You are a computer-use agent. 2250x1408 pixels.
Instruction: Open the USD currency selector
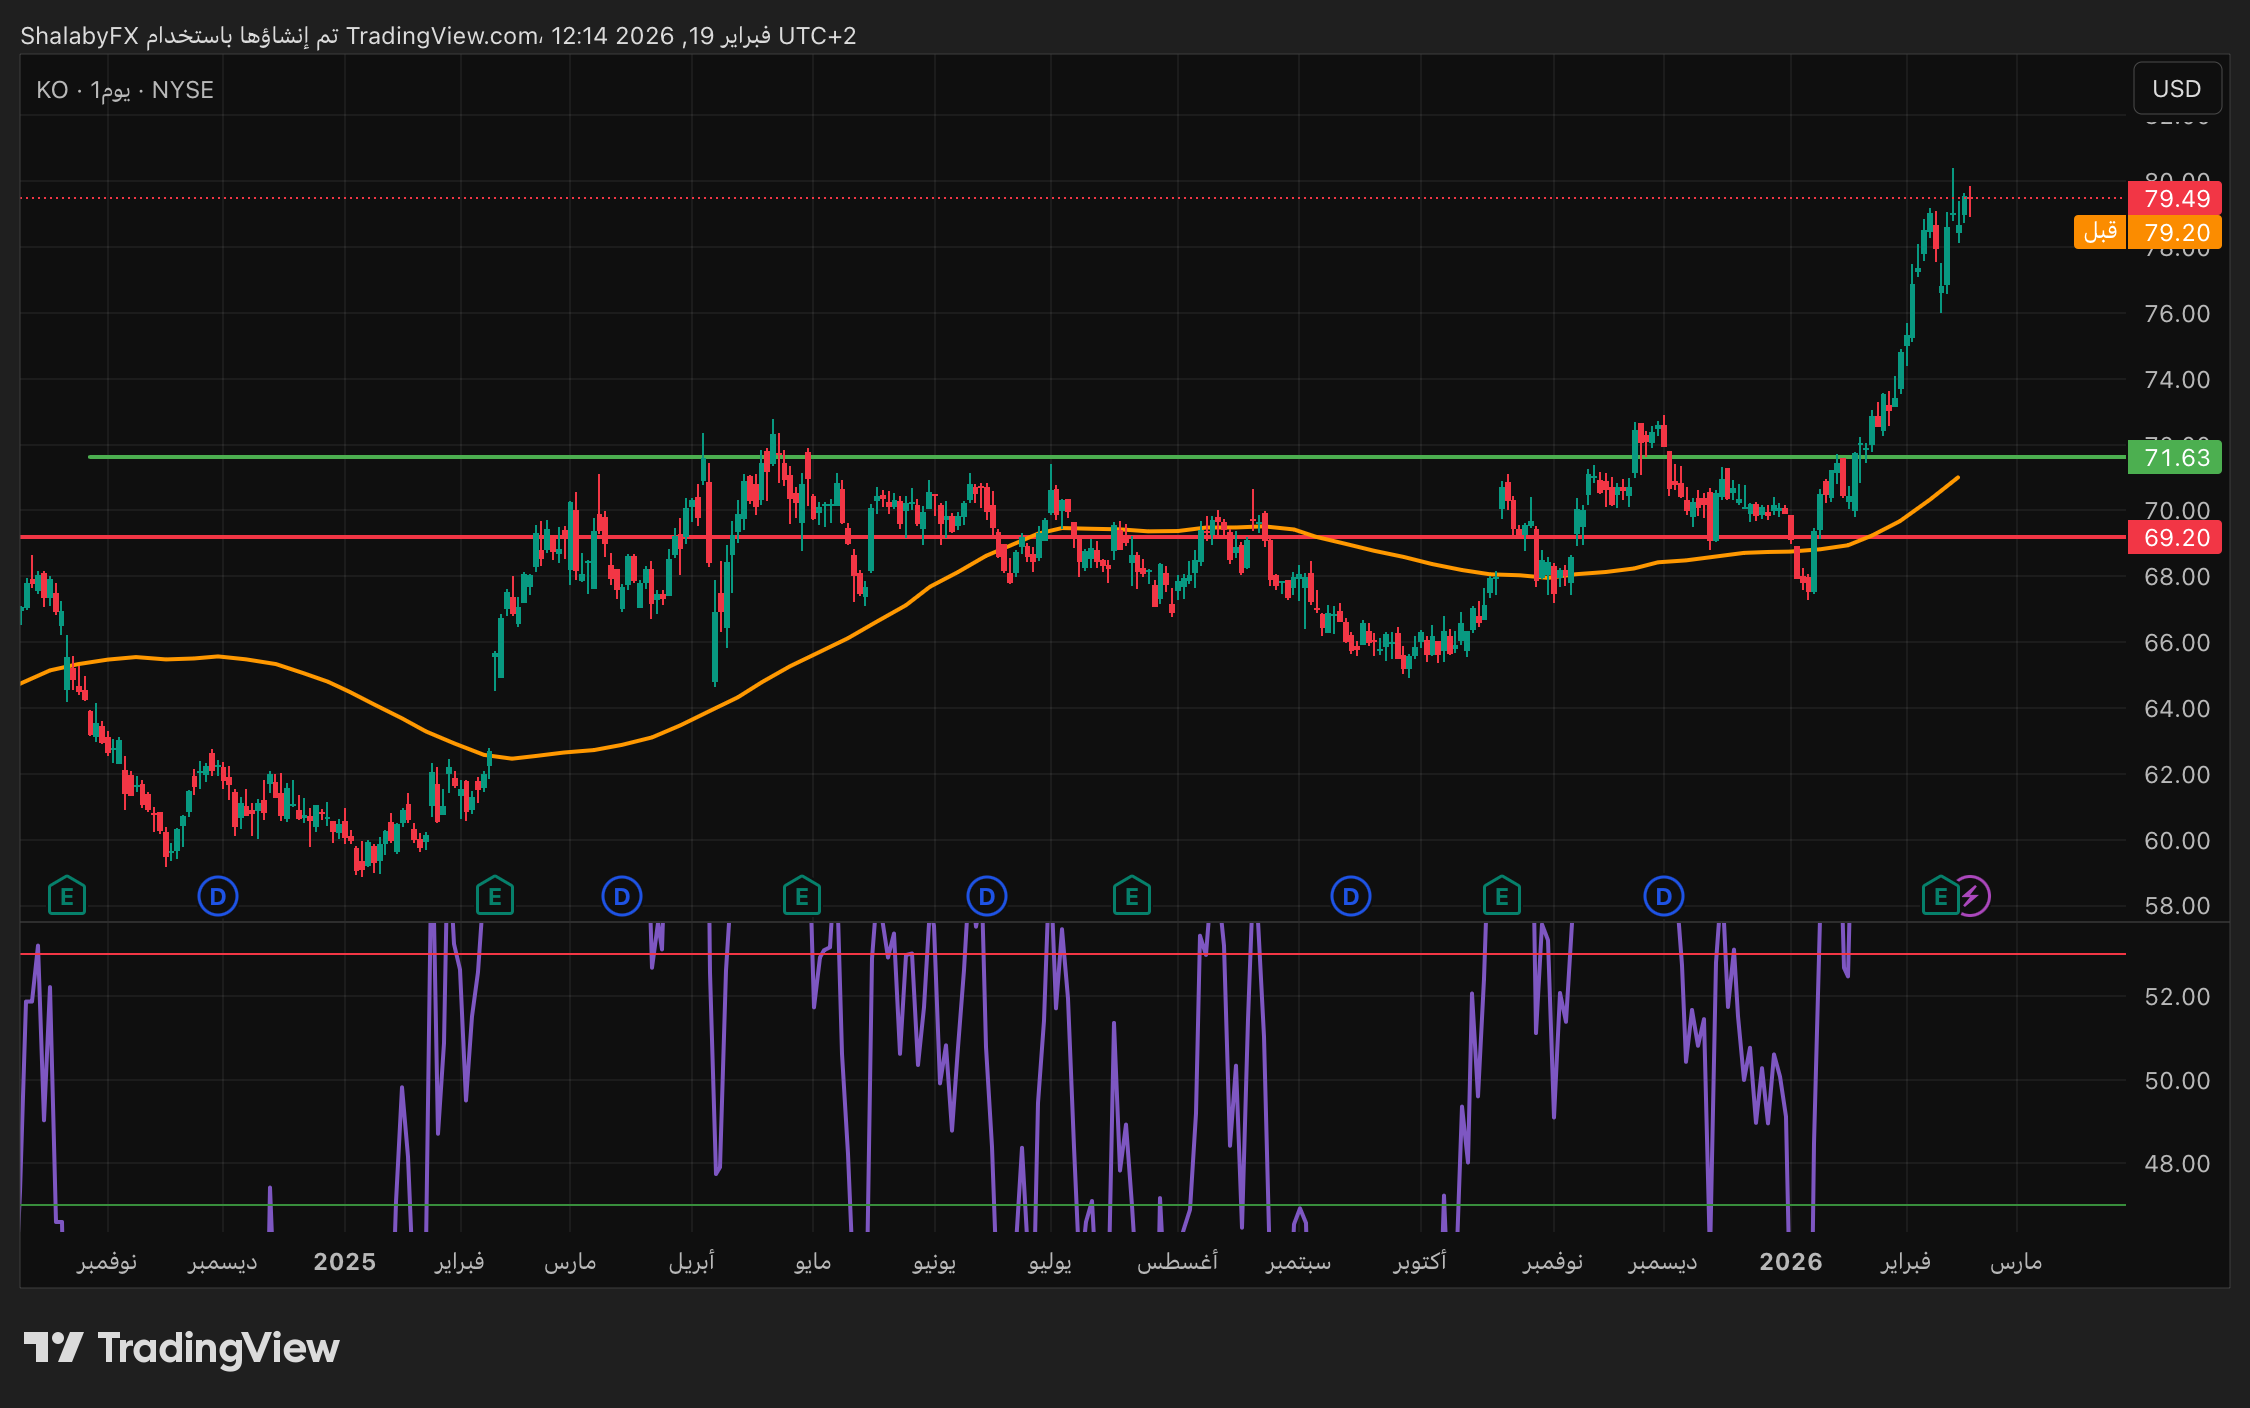2176,89
